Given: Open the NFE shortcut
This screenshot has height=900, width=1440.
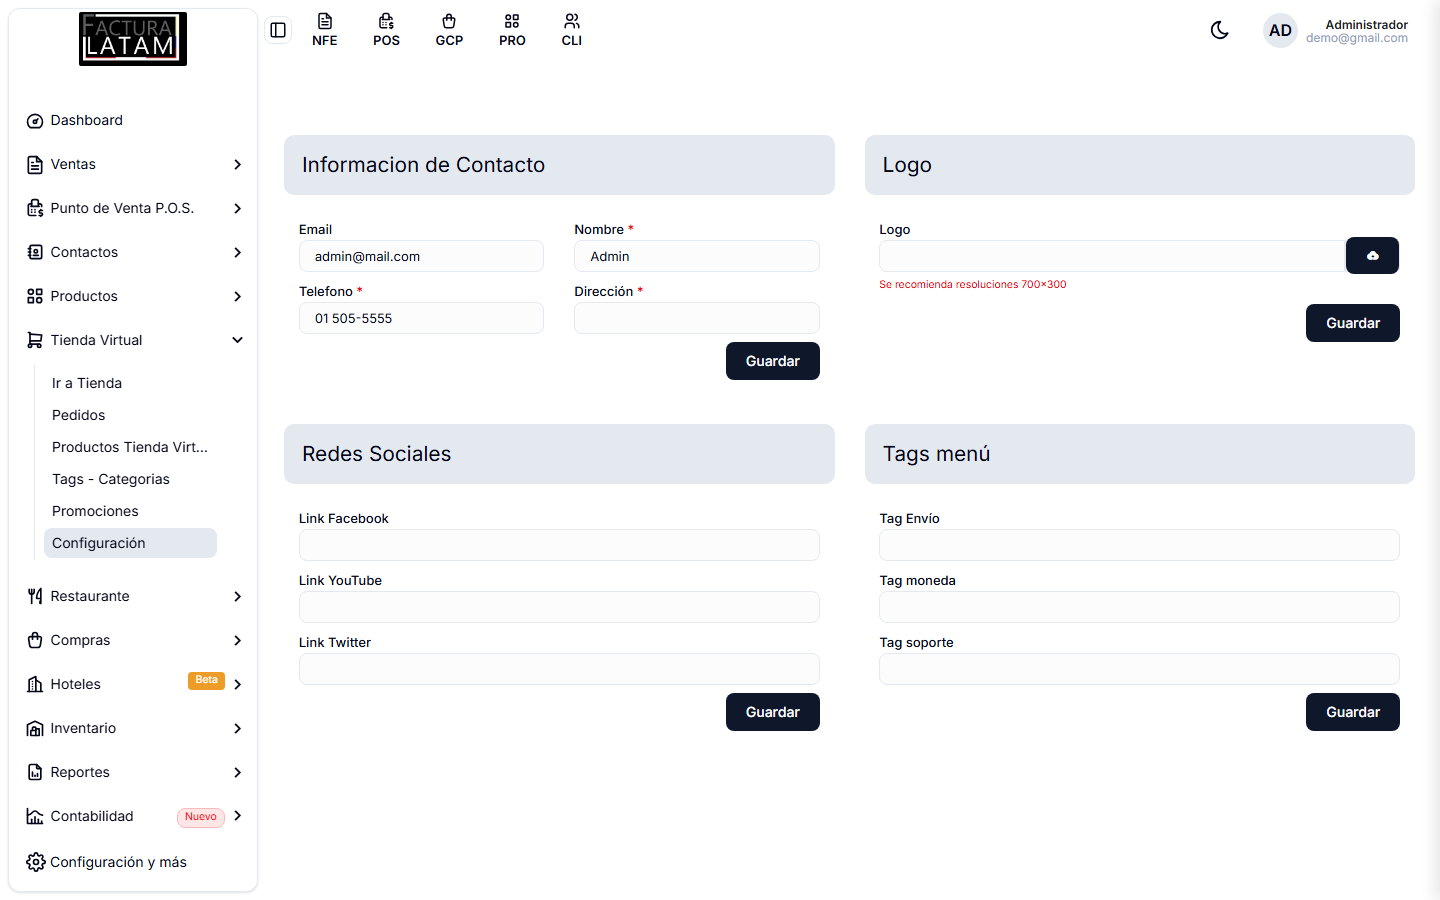Looking at the screenshot, I should point(325,30).
